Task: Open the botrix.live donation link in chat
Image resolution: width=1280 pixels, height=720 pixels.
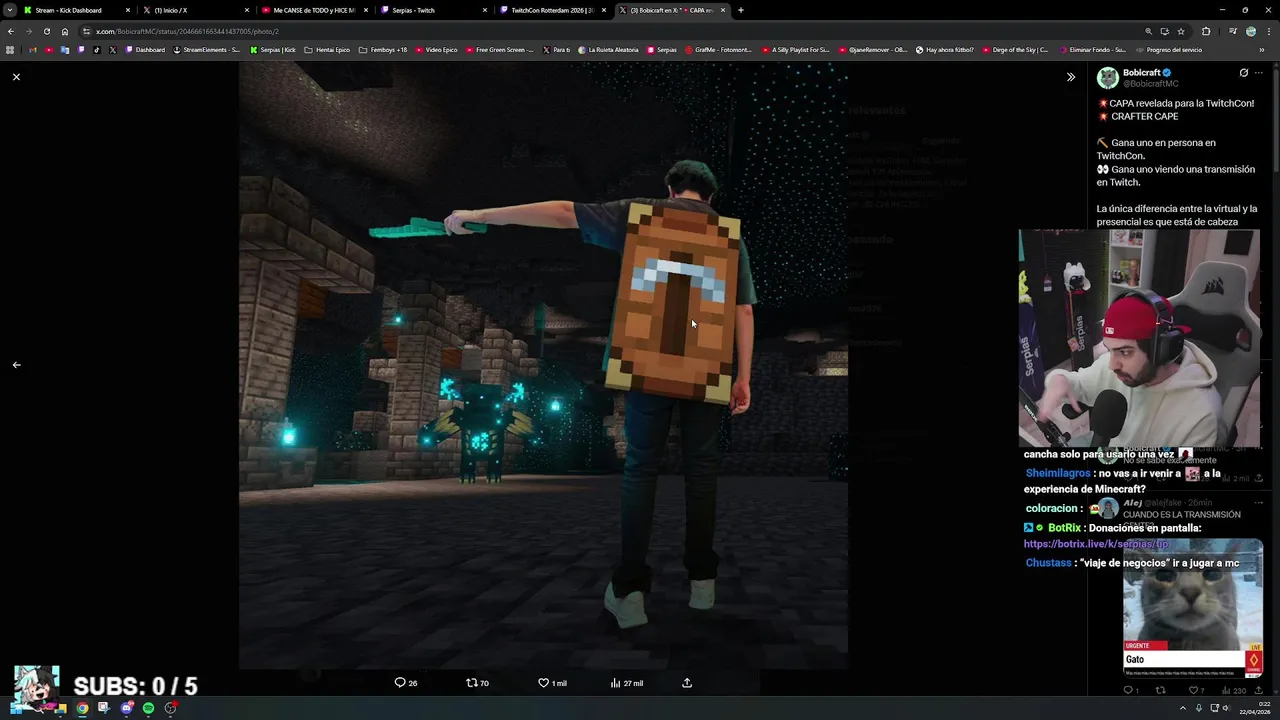Action: pyautogui.click(x=1096, y=544)
